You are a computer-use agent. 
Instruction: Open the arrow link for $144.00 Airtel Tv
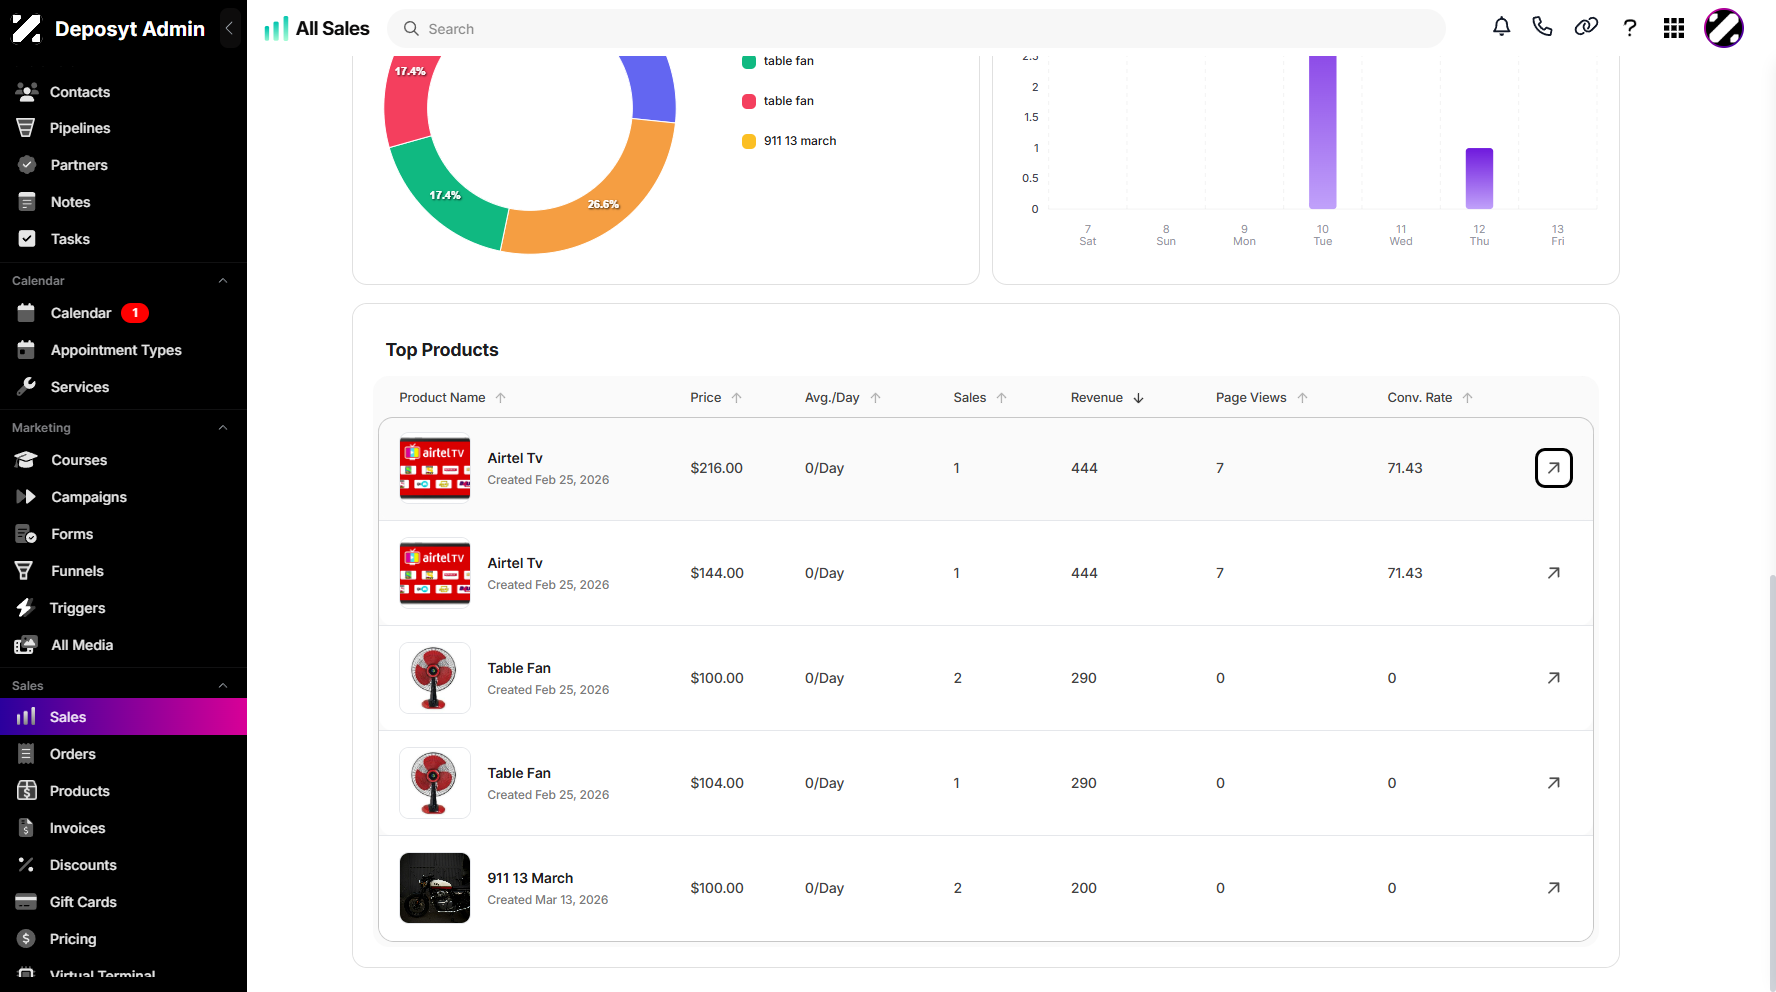point(1554,573)
